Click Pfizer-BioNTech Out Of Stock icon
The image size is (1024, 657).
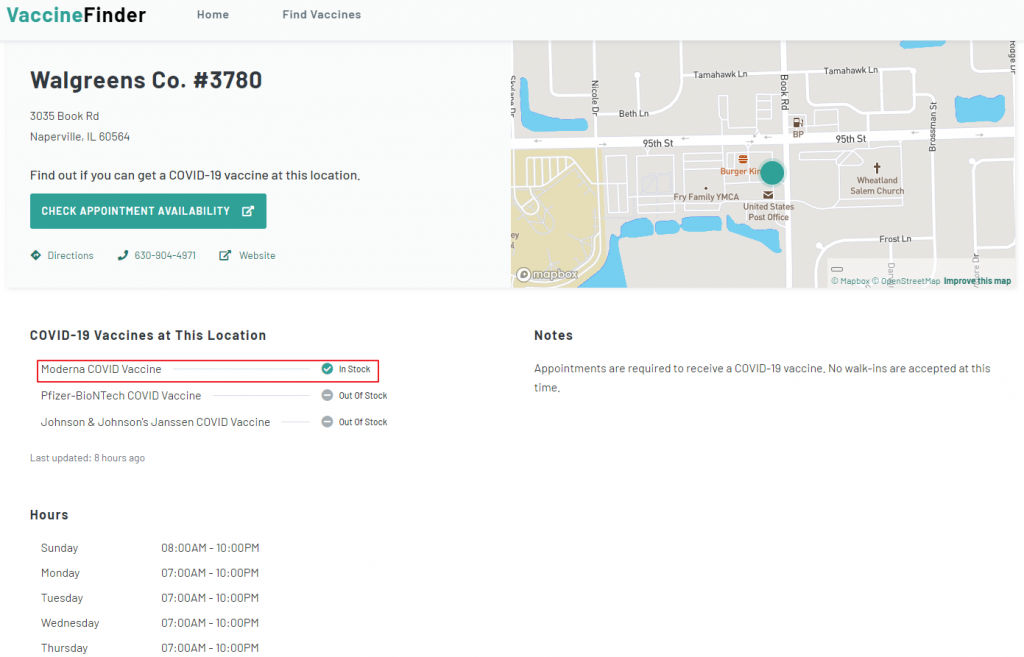click(x=327, y=395)
